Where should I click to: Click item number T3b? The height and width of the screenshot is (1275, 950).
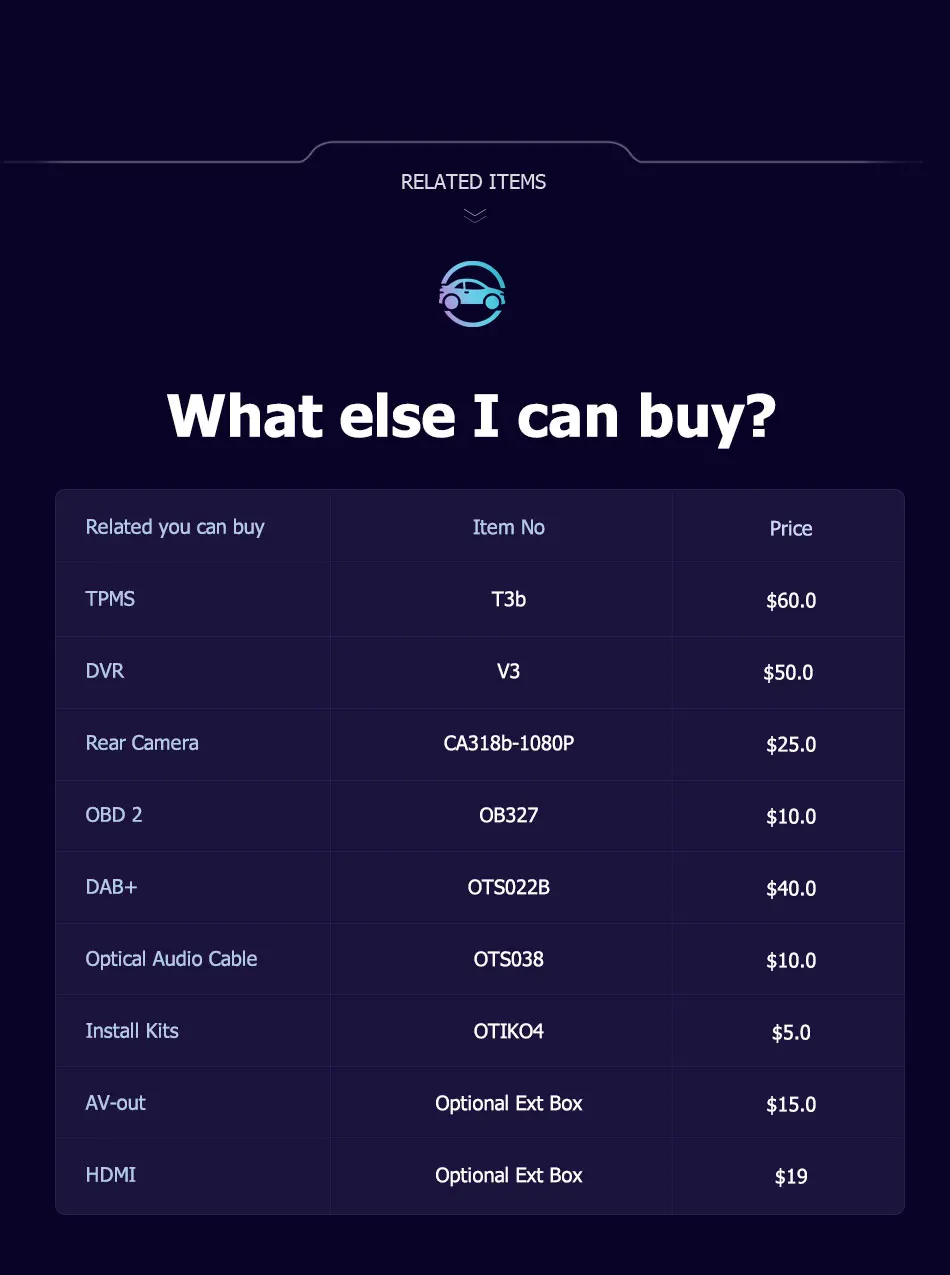(508, 599)
